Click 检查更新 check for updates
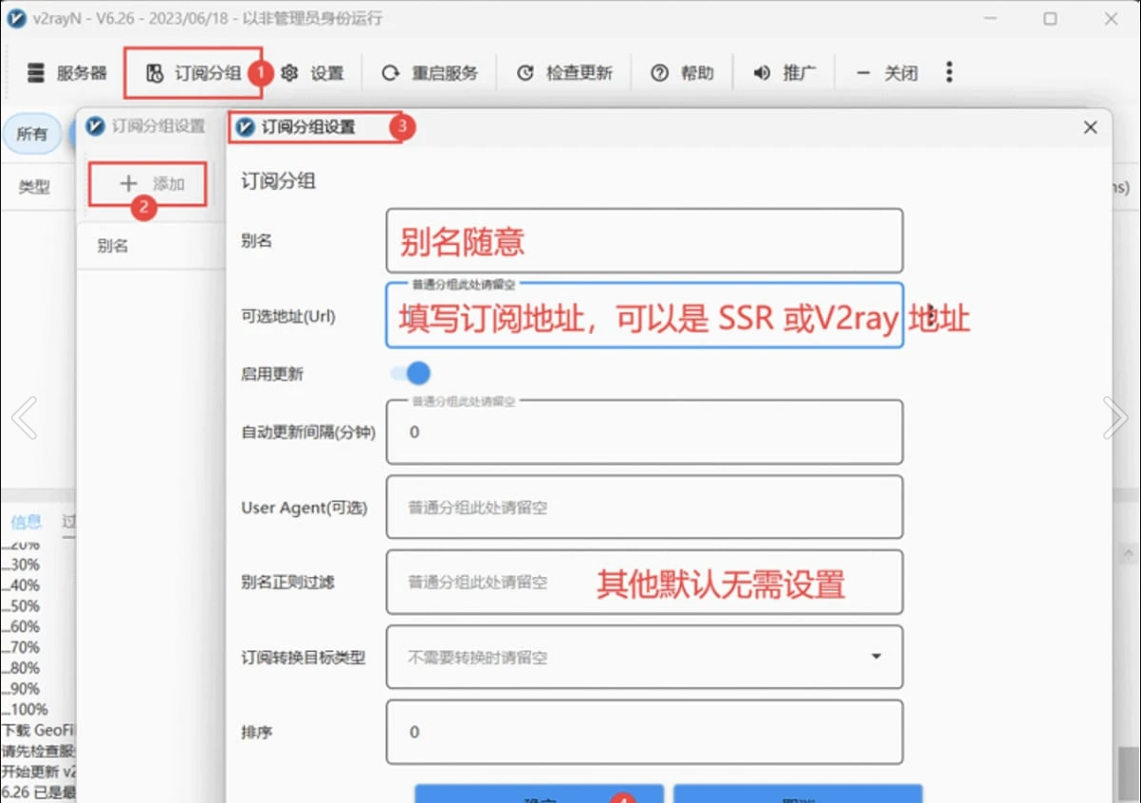The height and width of the screenshot is (803, 1141). coord(565,73)
